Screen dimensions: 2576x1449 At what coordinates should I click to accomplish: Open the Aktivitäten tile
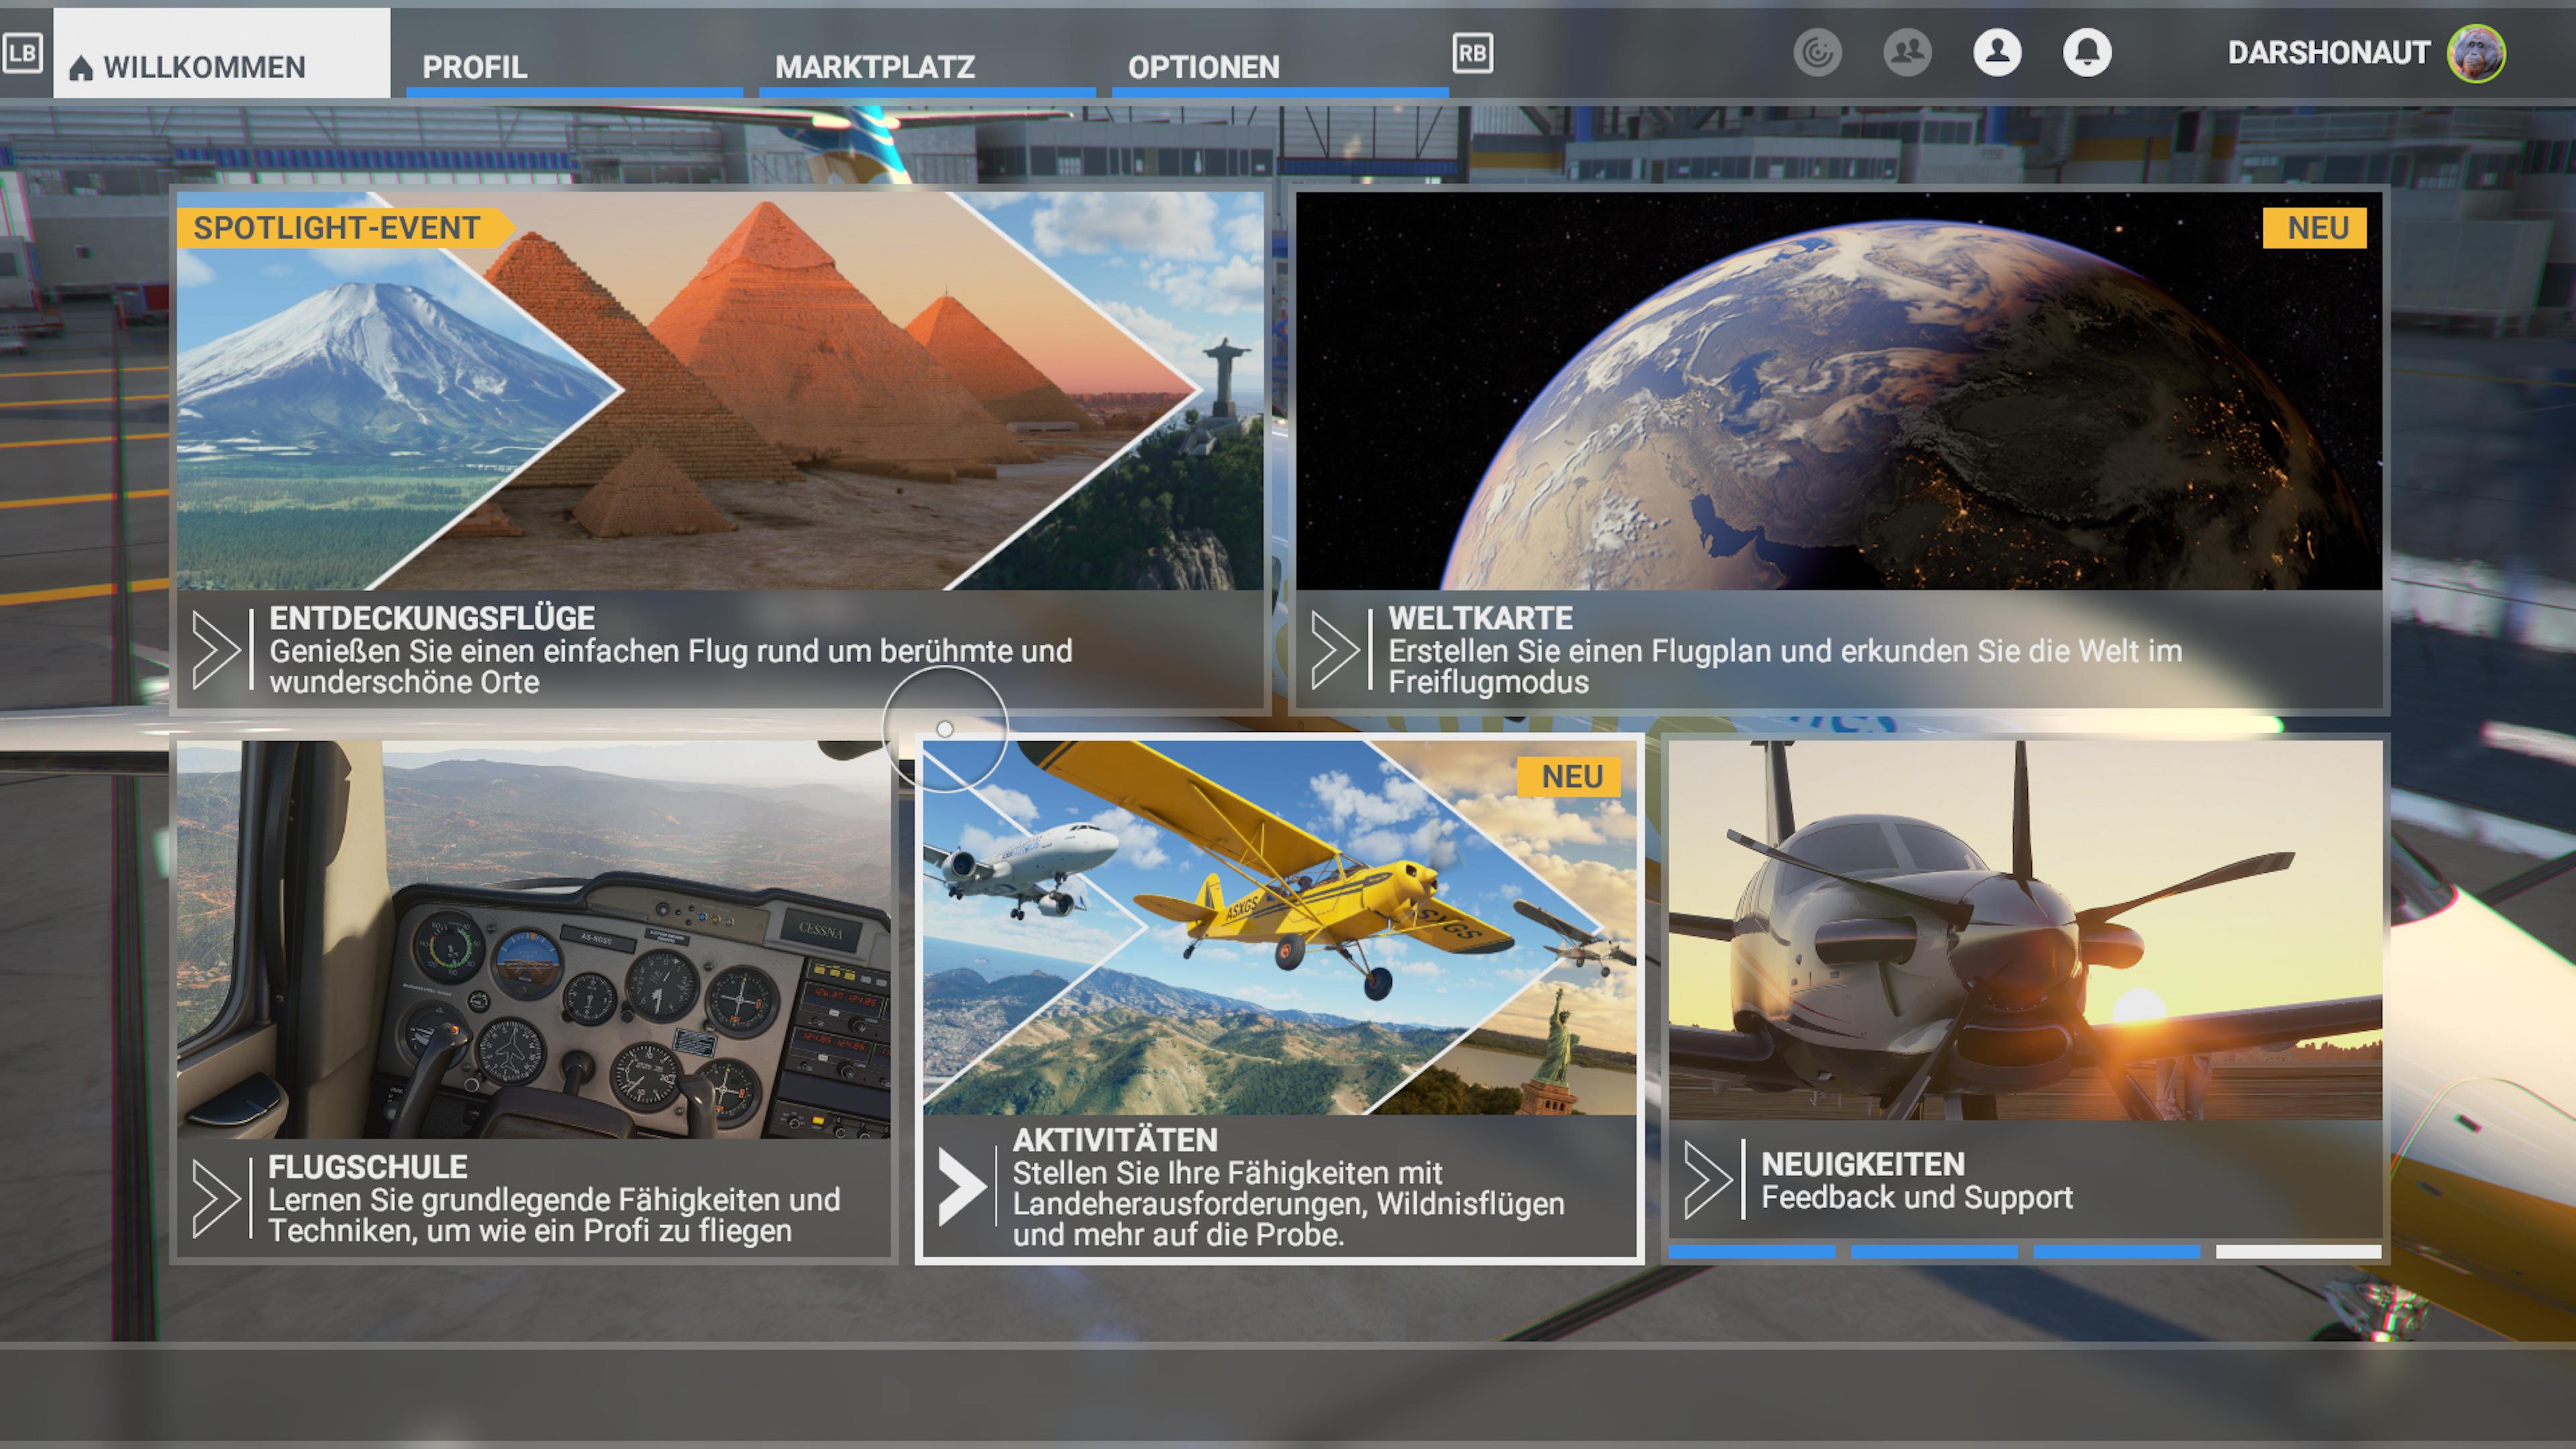(x=1279, y=999)
